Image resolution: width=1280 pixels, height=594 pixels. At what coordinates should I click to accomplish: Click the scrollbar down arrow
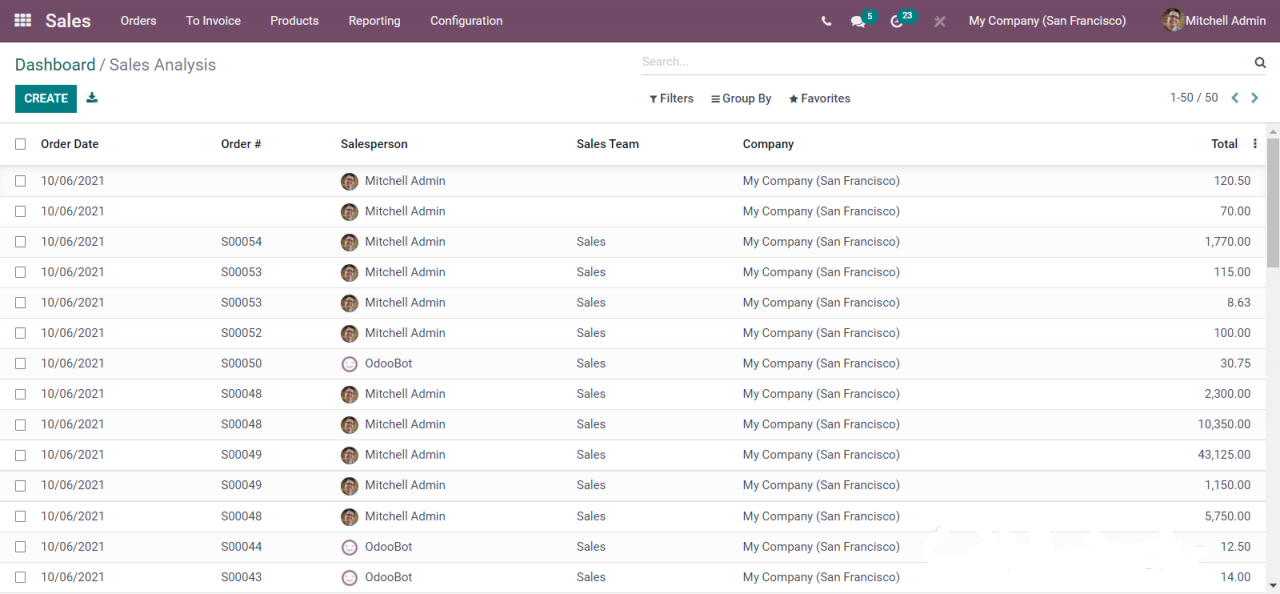click(1273, 586)
